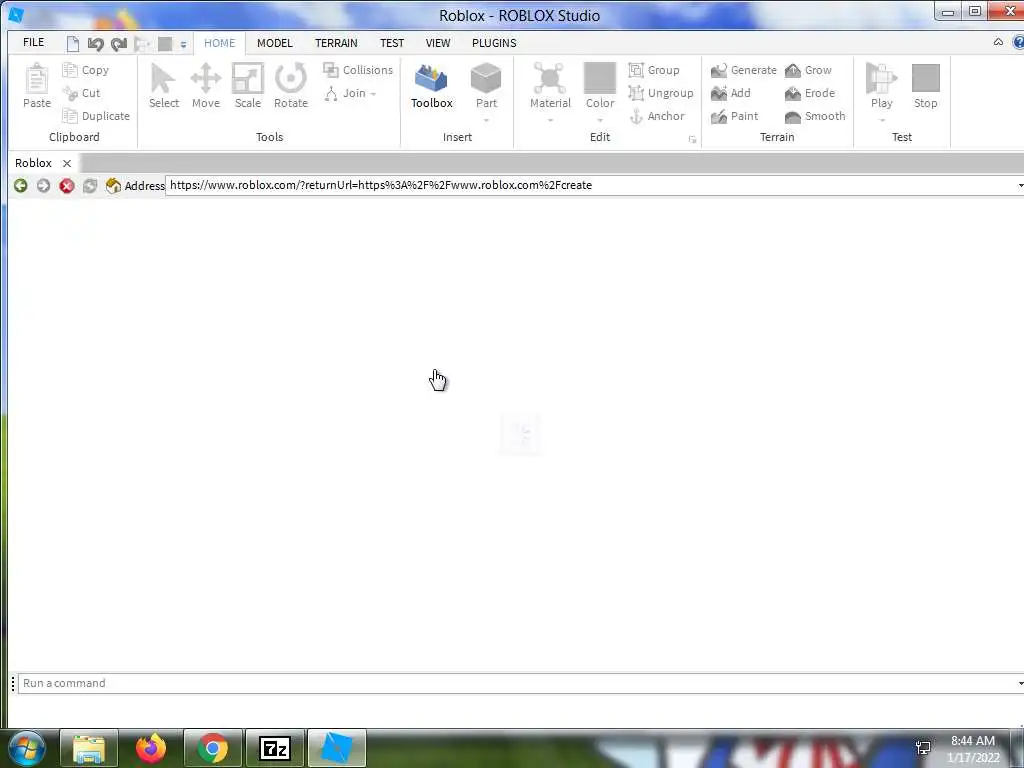Click the Color swatch
The width and height of the screenshot is (1024, 768).
tap(600, 78)
